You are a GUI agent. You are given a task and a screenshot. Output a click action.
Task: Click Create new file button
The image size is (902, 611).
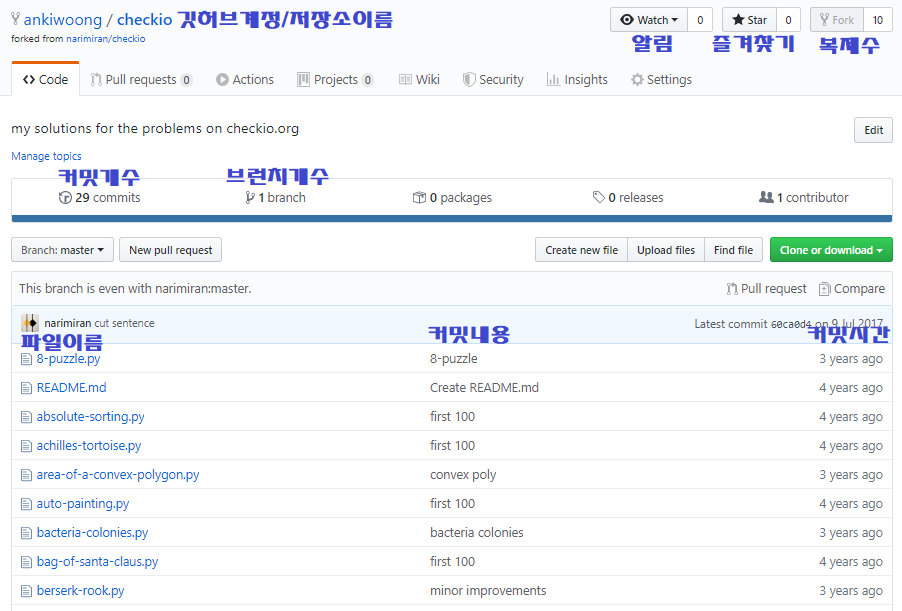coord(581,250)
